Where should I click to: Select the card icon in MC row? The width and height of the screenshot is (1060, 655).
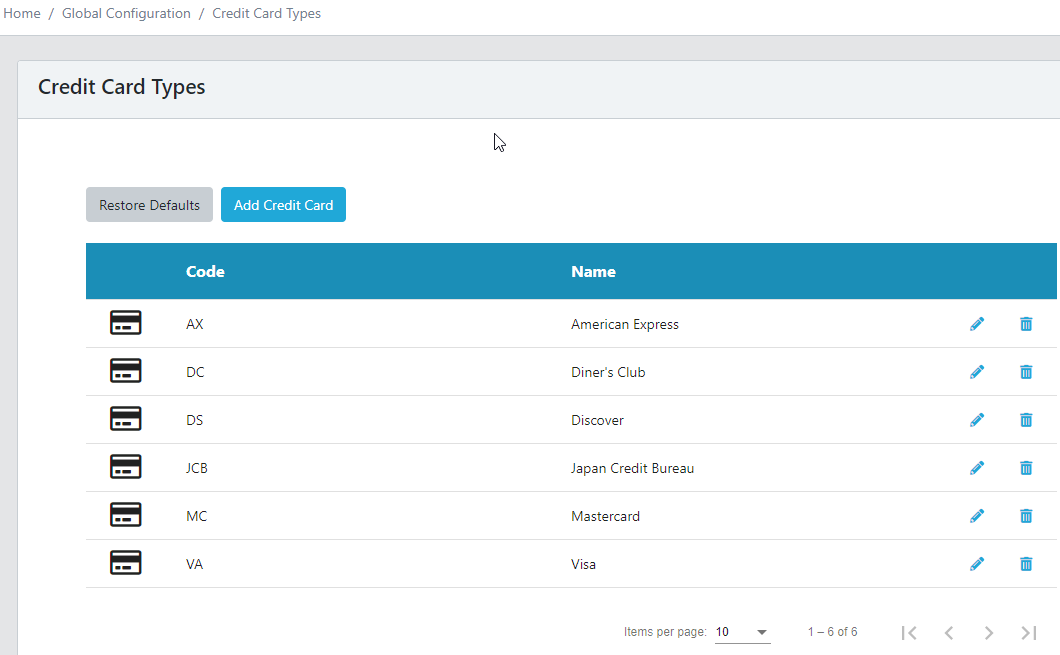125,515
